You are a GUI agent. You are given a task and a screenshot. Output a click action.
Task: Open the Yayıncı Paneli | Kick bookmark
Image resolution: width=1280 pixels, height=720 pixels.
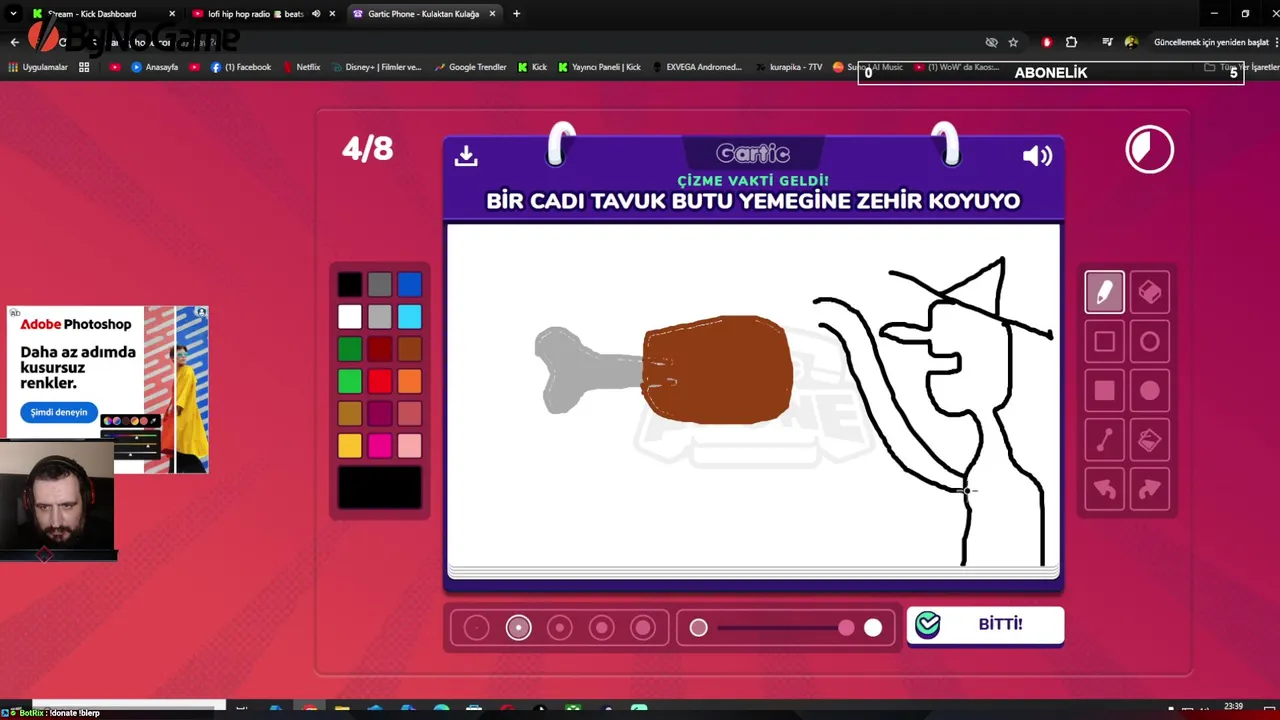tap(600, 67)
